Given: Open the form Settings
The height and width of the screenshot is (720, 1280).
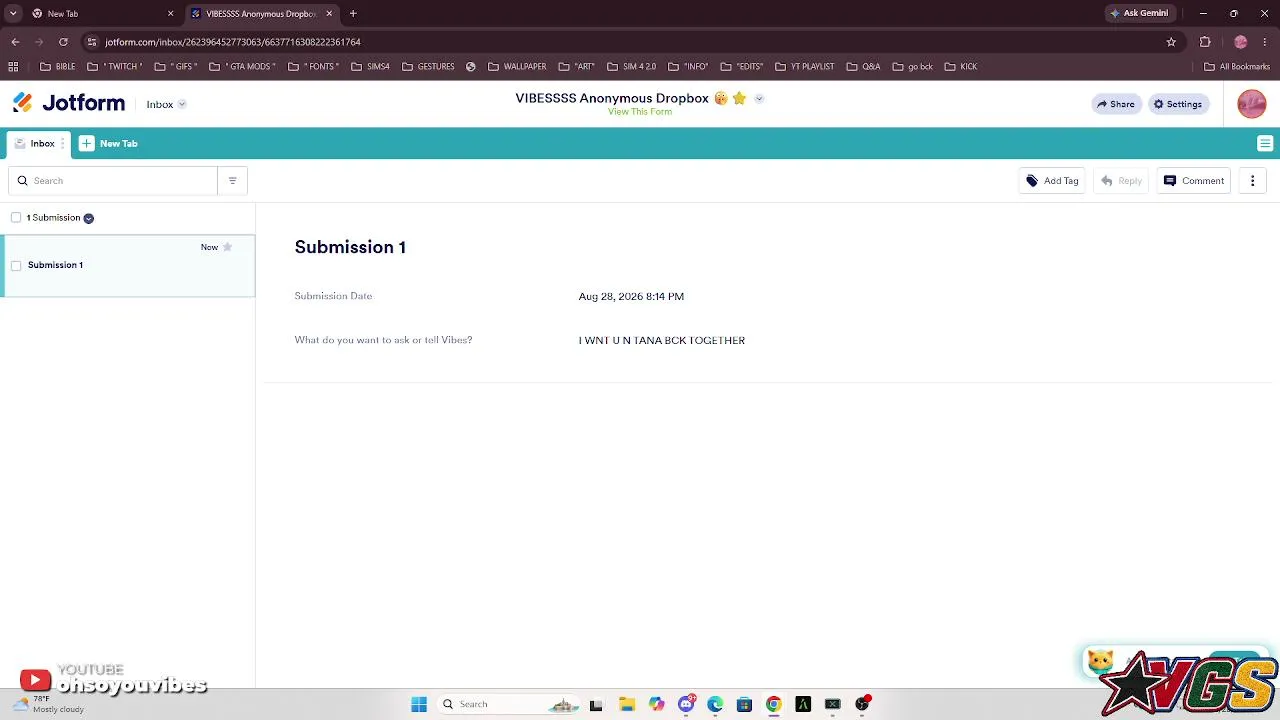Looking at the screenshot, I should [1177, 104].
